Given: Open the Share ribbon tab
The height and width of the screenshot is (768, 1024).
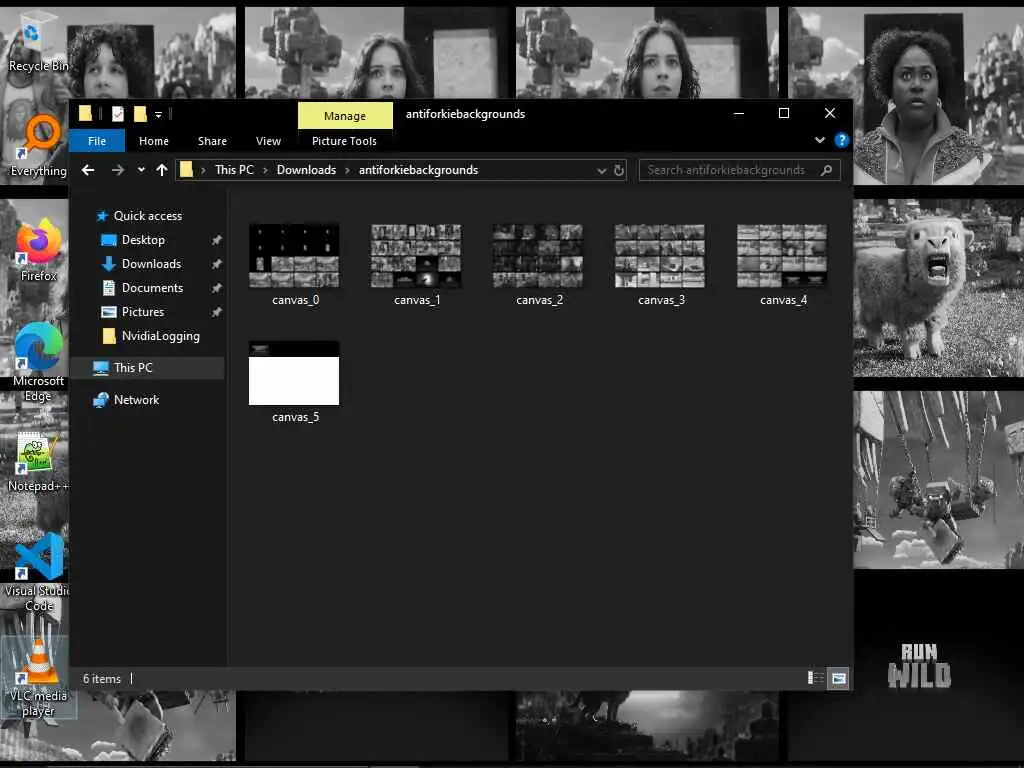Looking at the screenshot, I should click(x=212, y=141).
